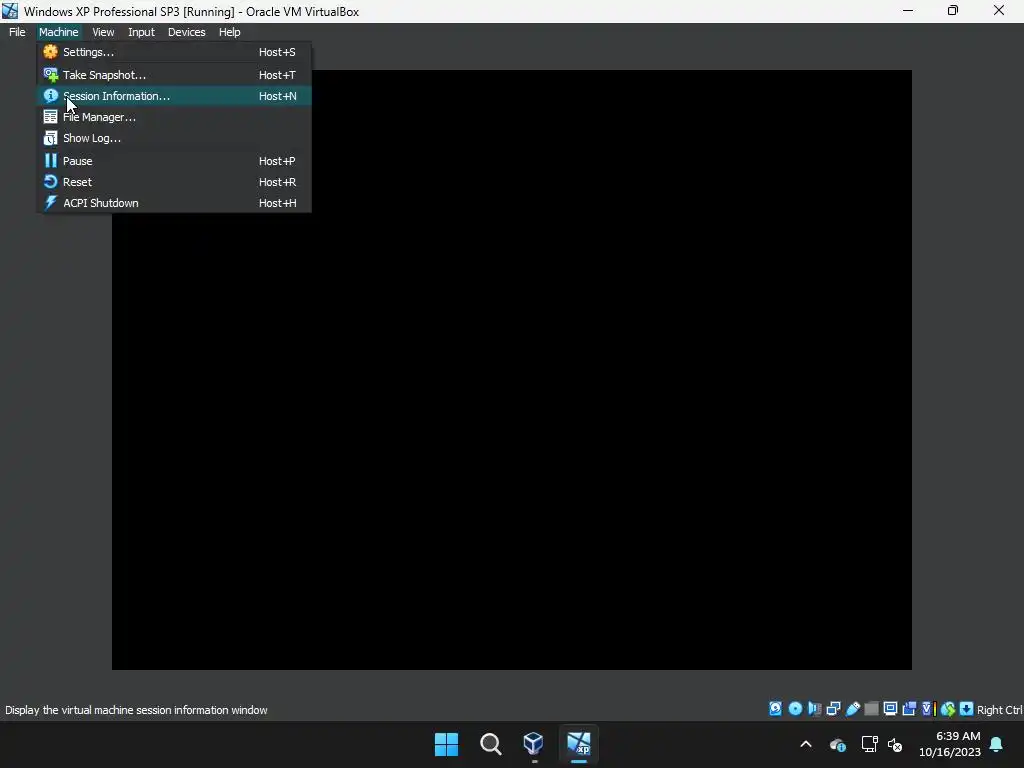Select ACPI Shutdown menu entry

(x=174, y=202)
